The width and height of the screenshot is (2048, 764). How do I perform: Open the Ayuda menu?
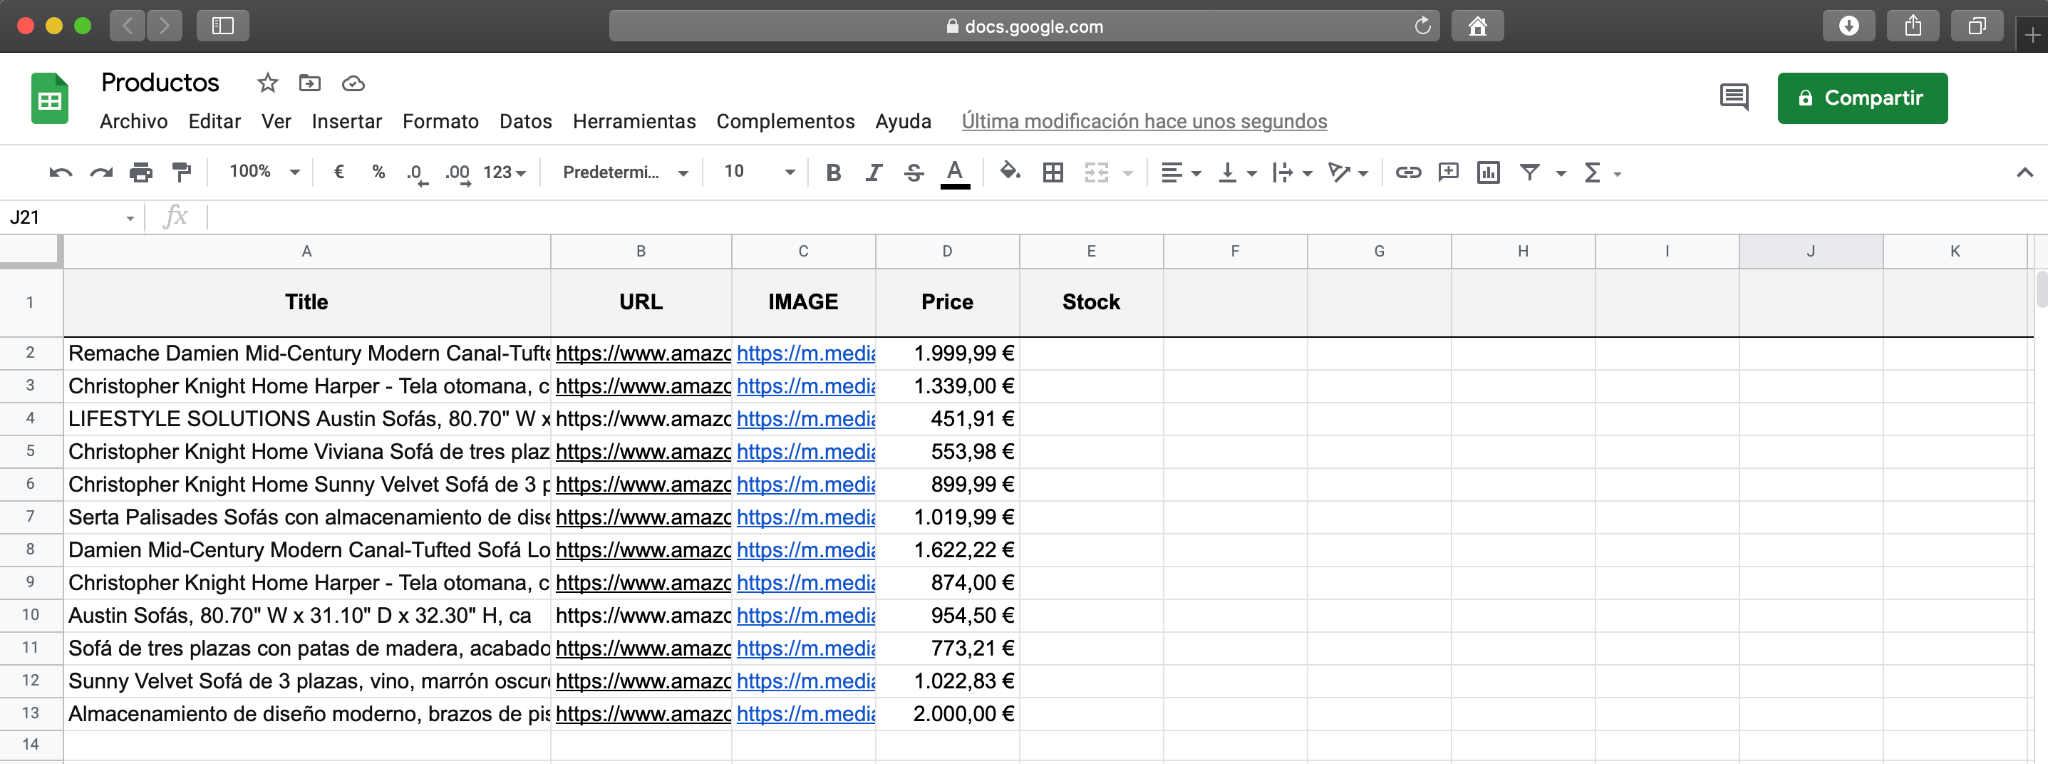(903, 121)
